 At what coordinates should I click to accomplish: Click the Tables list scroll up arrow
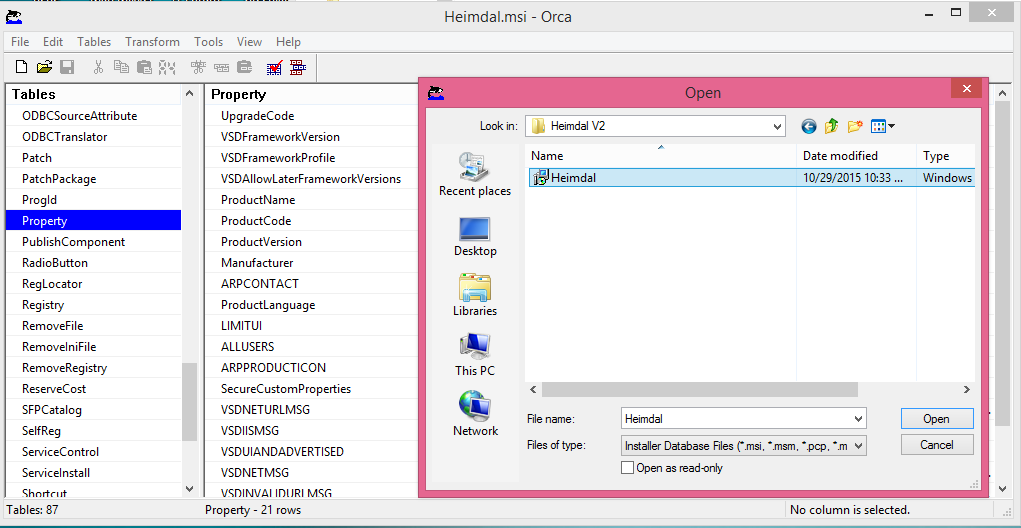pyautogui.click(x=189, y=94)
